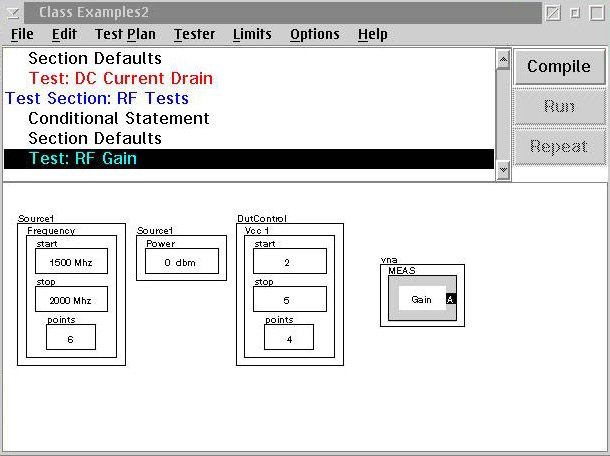This screenshot has height=456, width=610.
Task: Click the Frequency points field showing 6
Action: coord(71,337)
